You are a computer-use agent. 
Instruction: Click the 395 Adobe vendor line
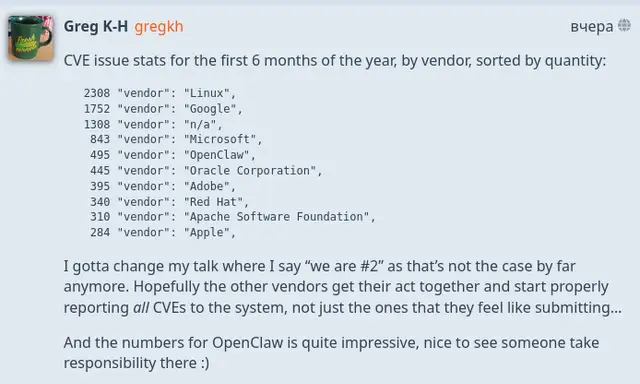pyautogui.click(x=163, y=186)
